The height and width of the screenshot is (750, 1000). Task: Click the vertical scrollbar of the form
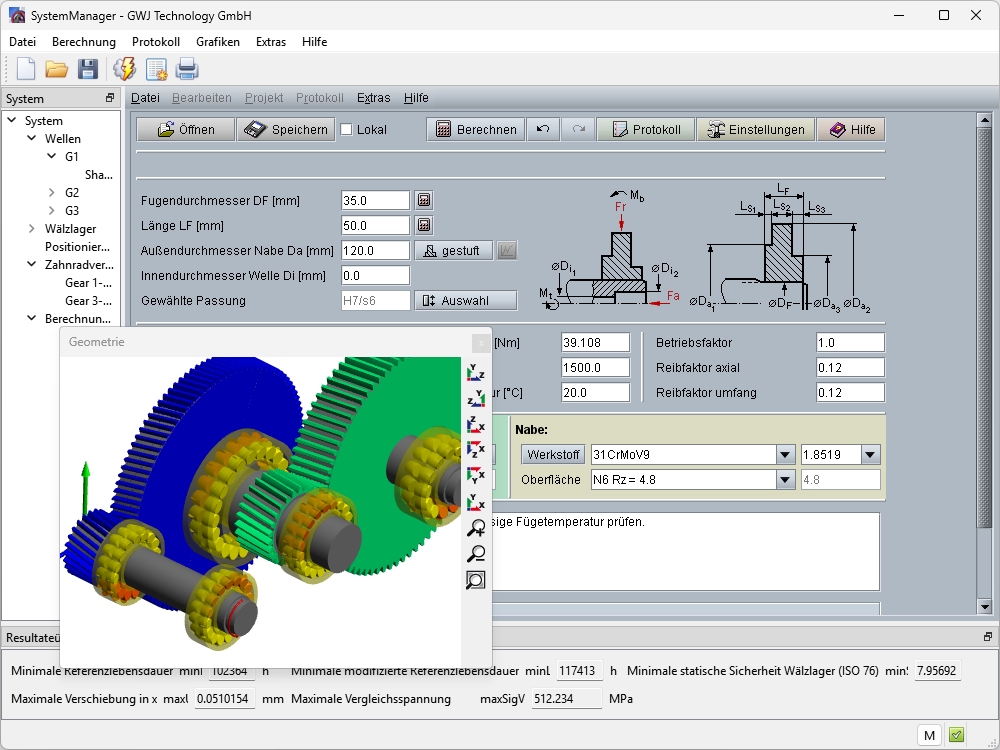[x=983, y=360]
